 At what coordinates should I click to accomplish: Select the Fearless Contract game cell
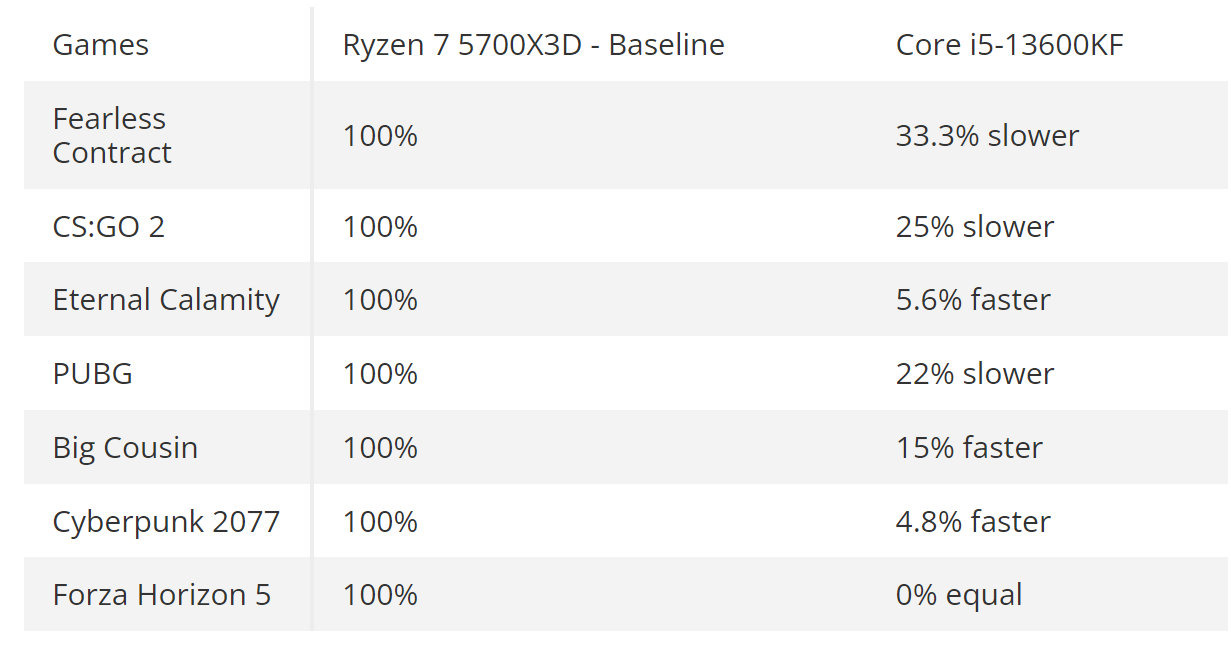(x=112, y=135)
